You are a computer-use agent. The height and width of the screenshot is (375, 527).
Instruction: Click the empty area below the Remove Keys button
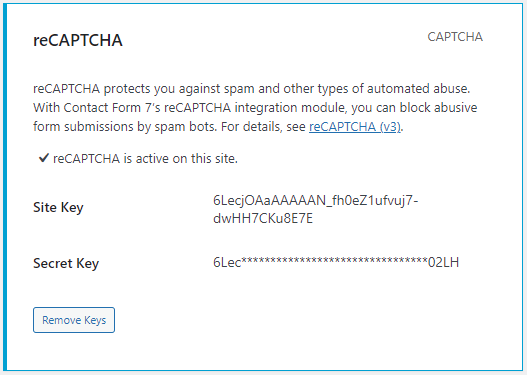click(x=74, y=351)
